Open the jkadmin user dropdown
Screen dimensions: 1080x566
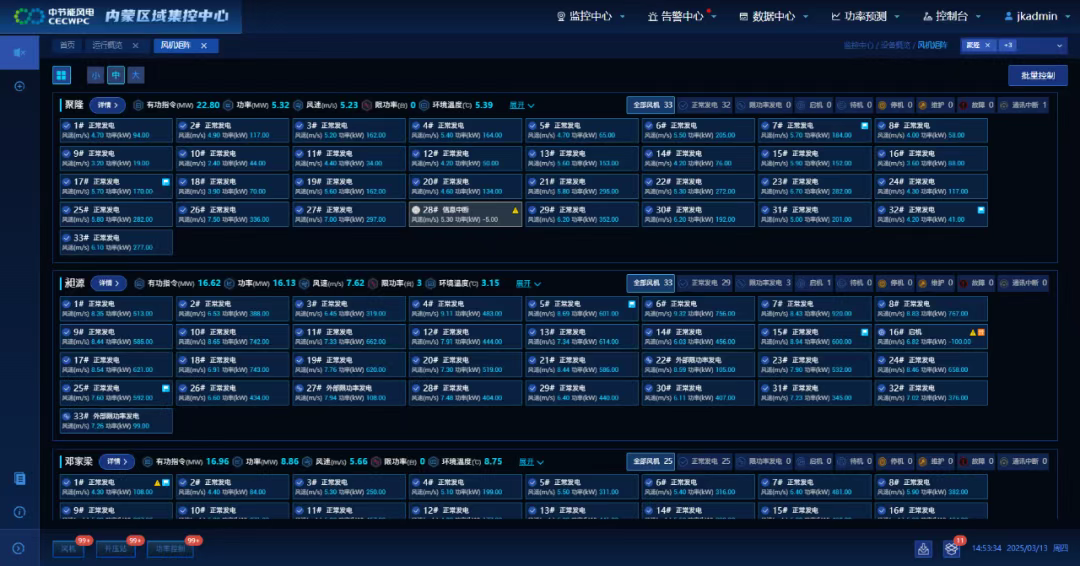[1034, 16]
